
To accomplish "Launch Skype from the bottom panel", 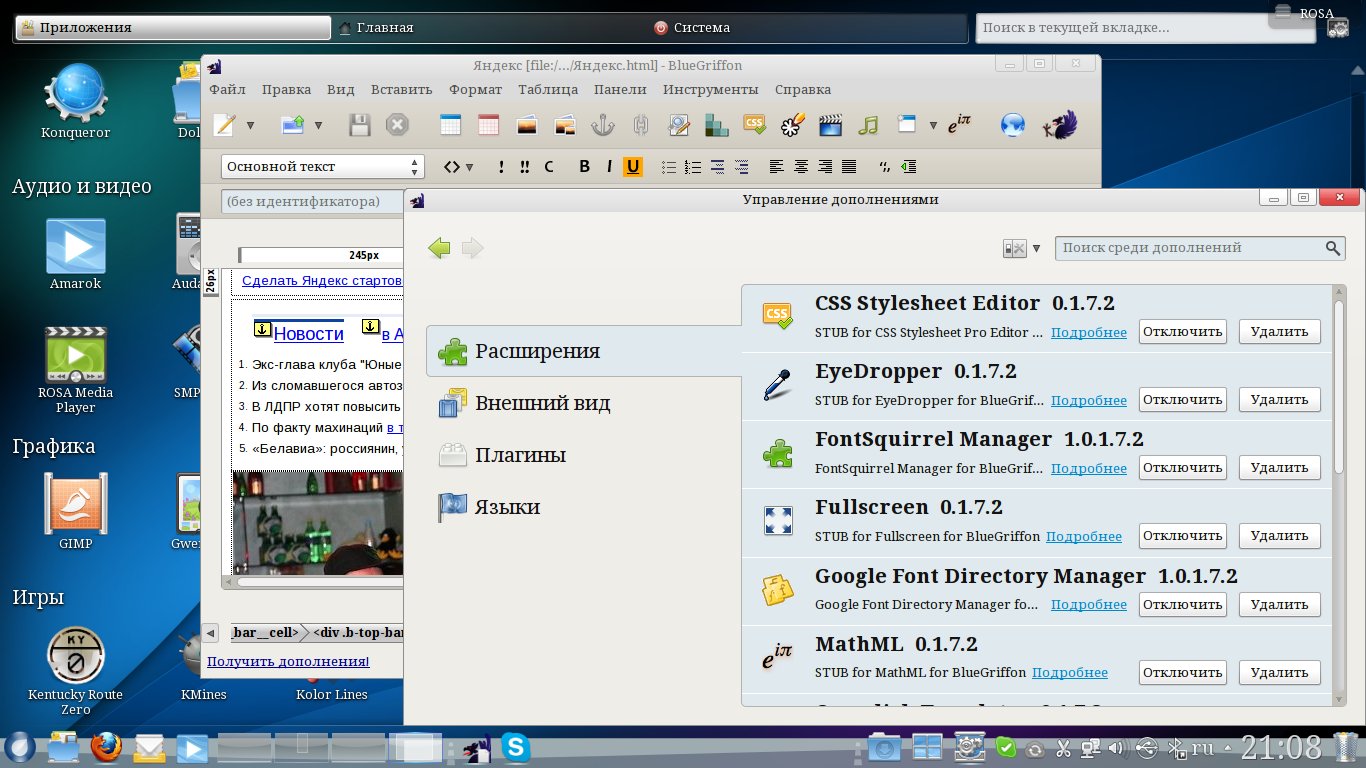I will tap(515, 747).
